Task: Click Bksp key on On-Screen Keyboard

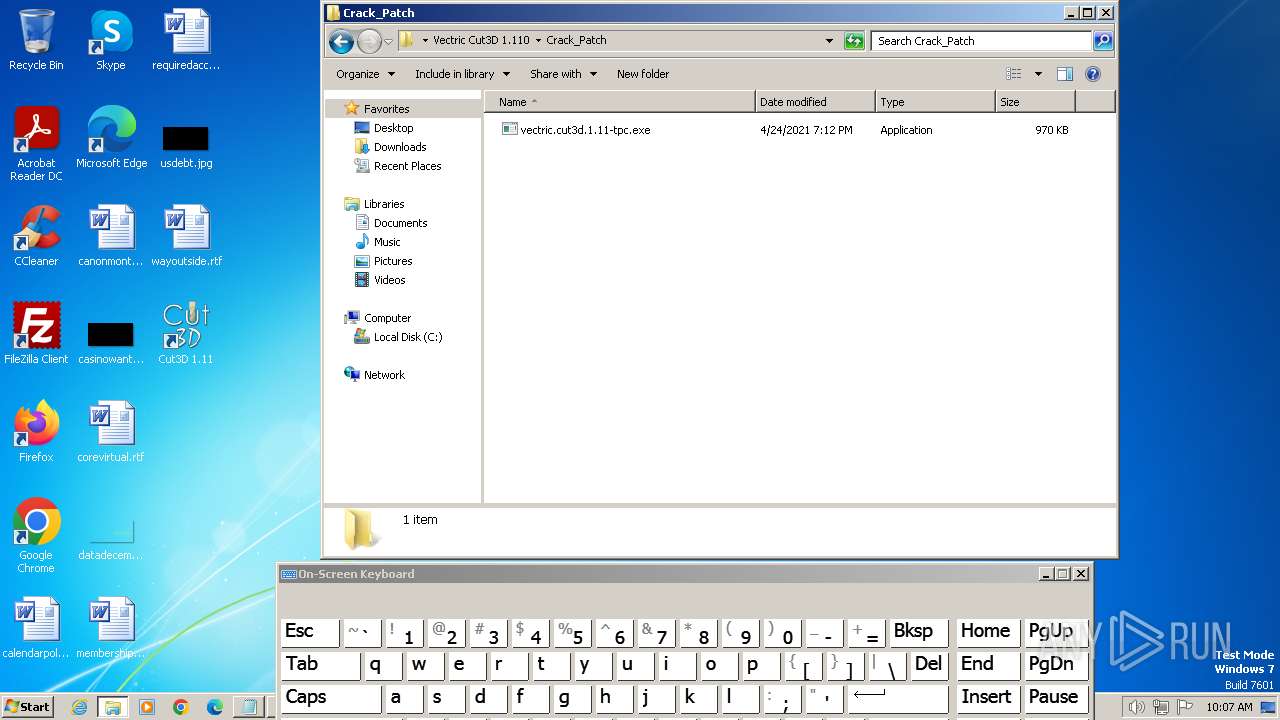Action: 918,632
